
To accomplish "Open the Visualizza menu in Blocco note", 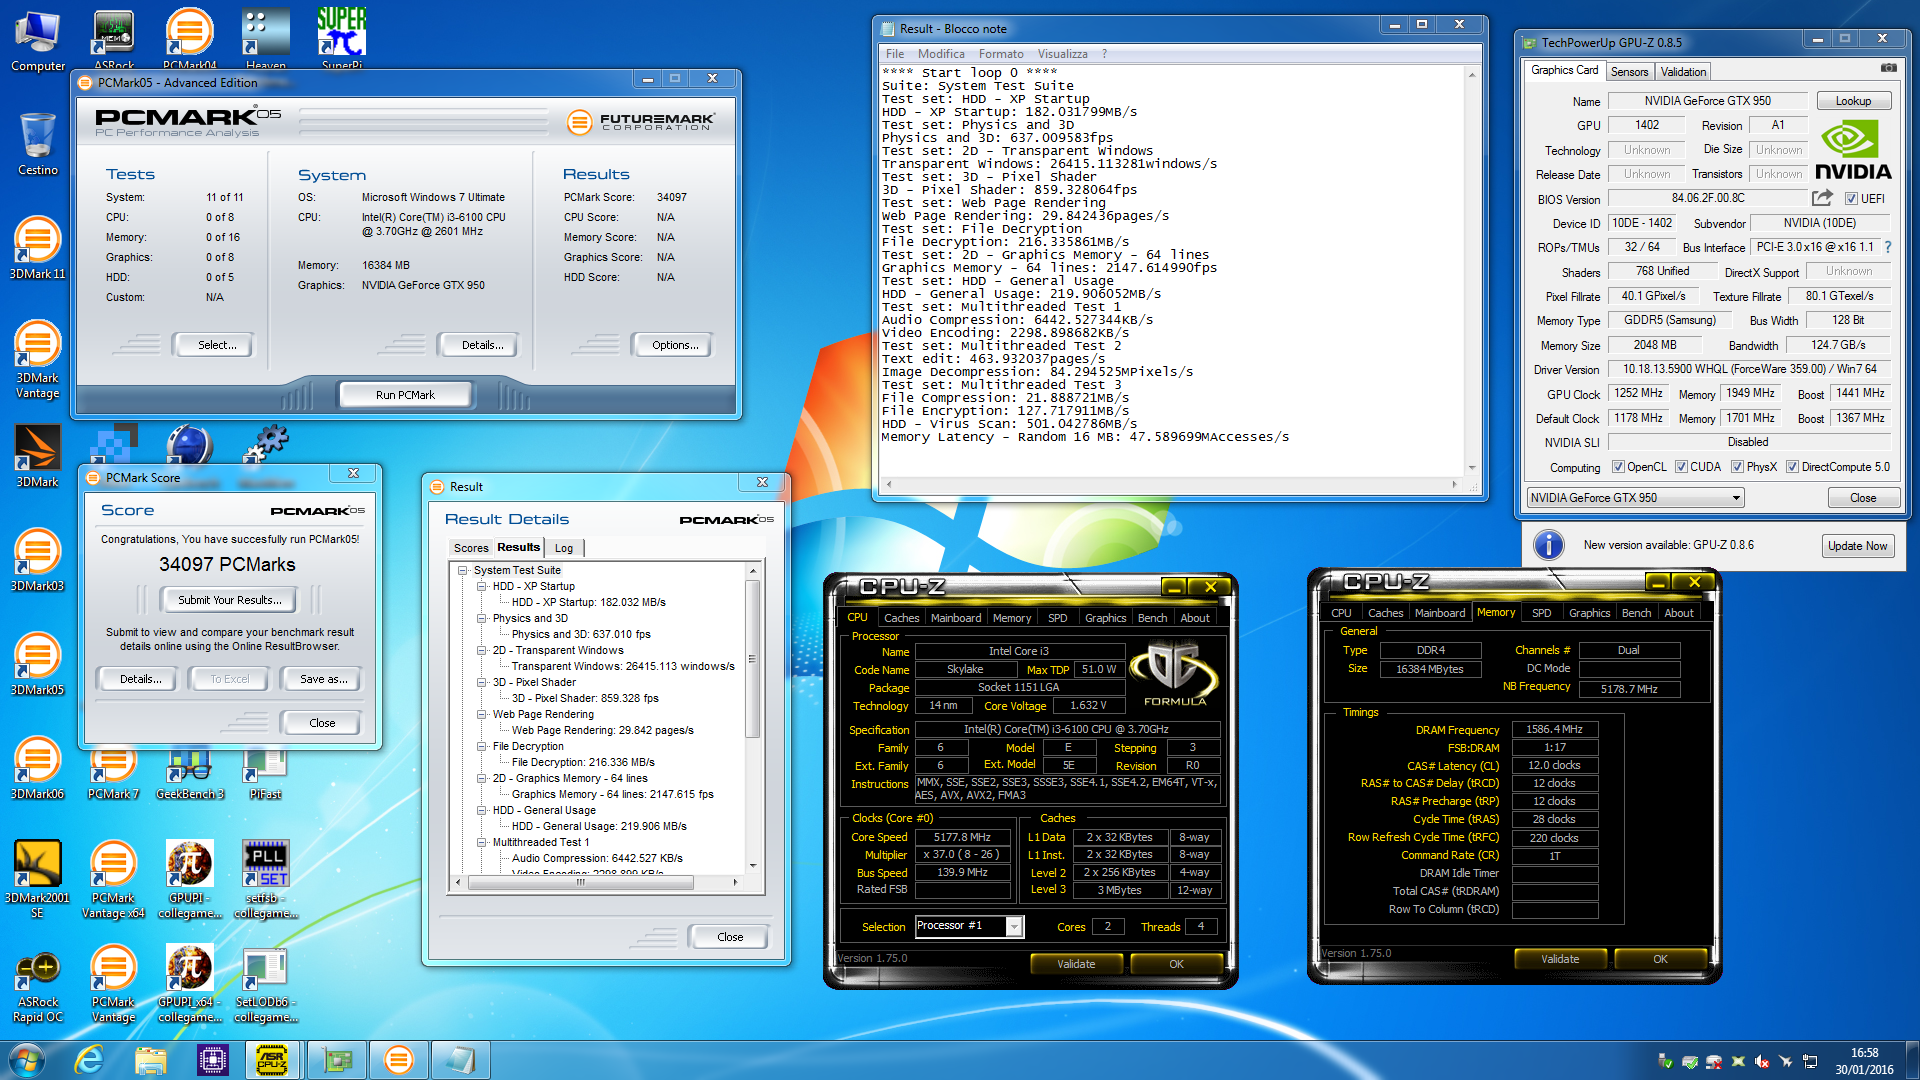I will (x=1062, y=54).
